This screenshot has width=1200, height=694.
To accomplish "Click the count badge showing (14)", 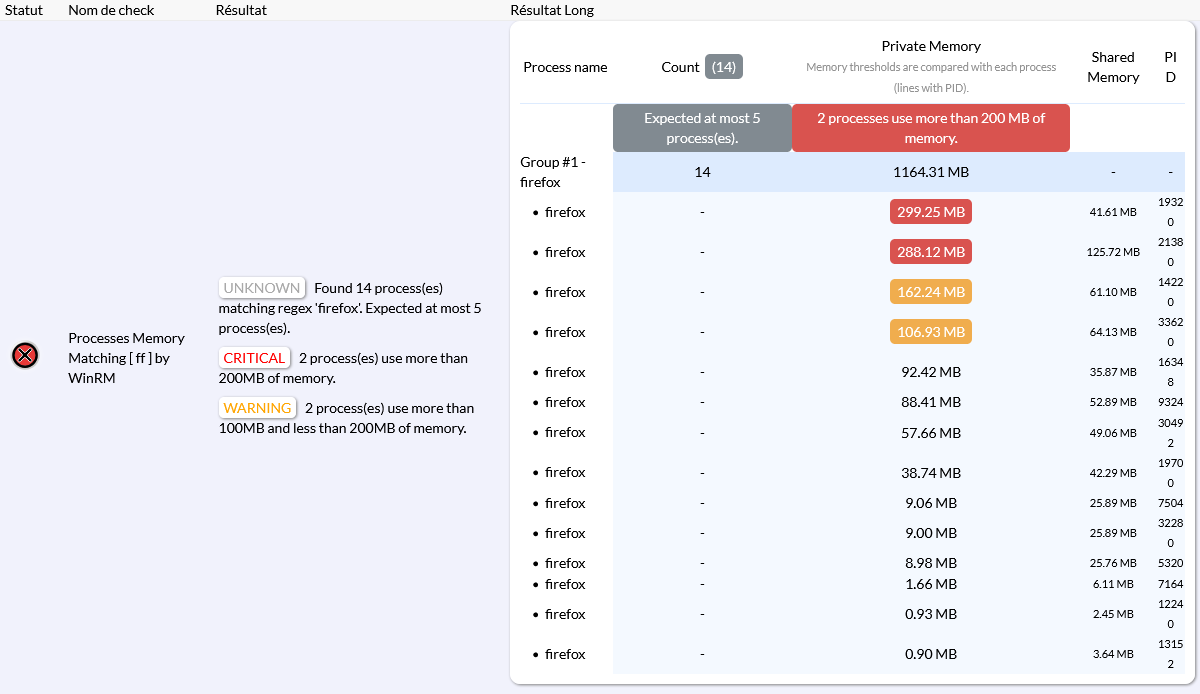I will (x=723, y=67).
